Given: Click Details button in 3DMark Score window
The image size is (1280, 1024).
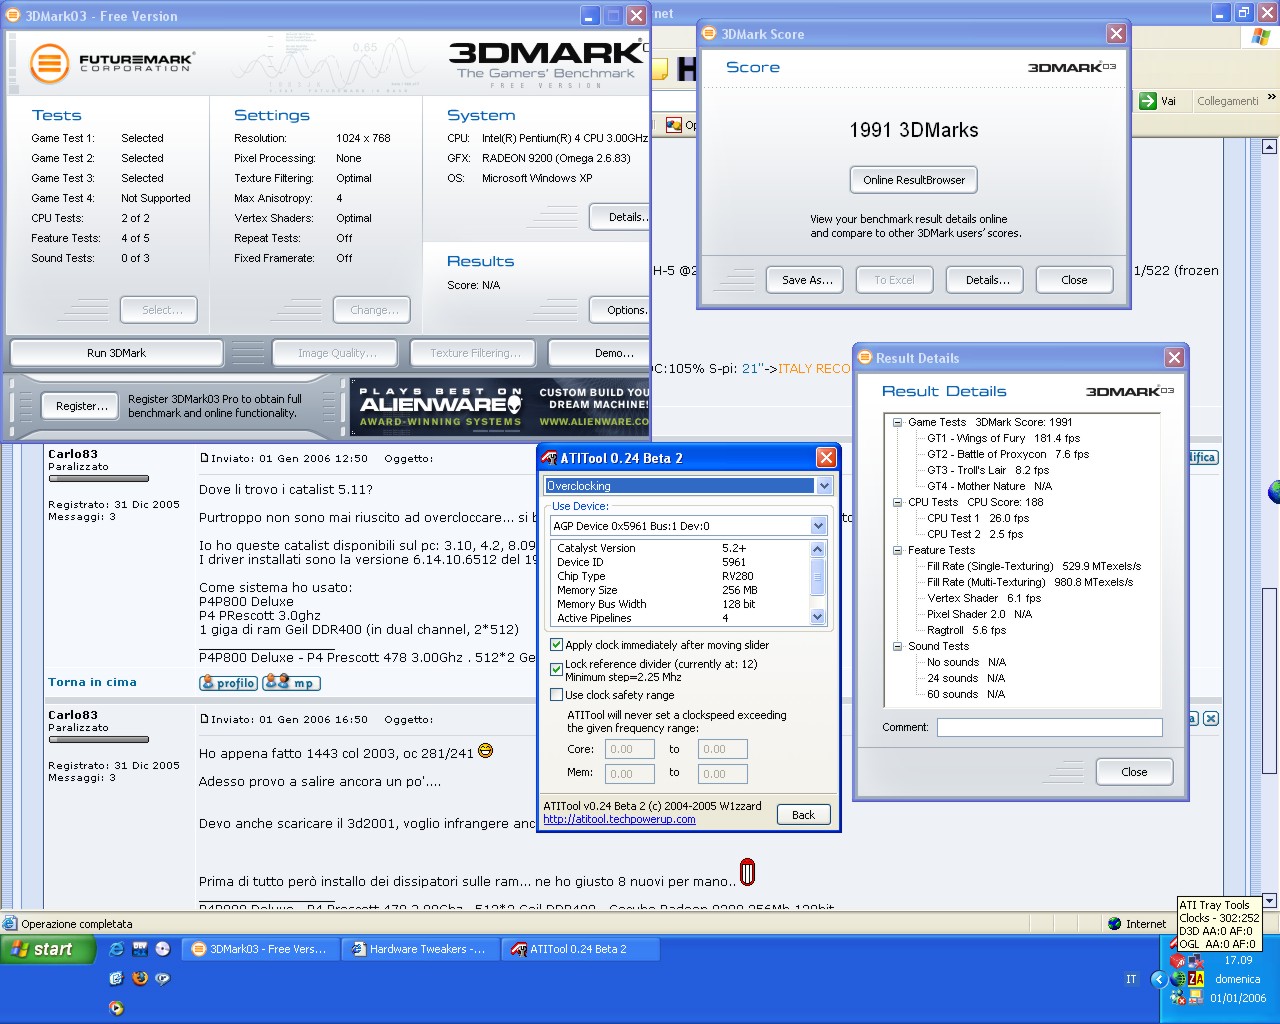Looking at the screenshot, I should [986, 280].
